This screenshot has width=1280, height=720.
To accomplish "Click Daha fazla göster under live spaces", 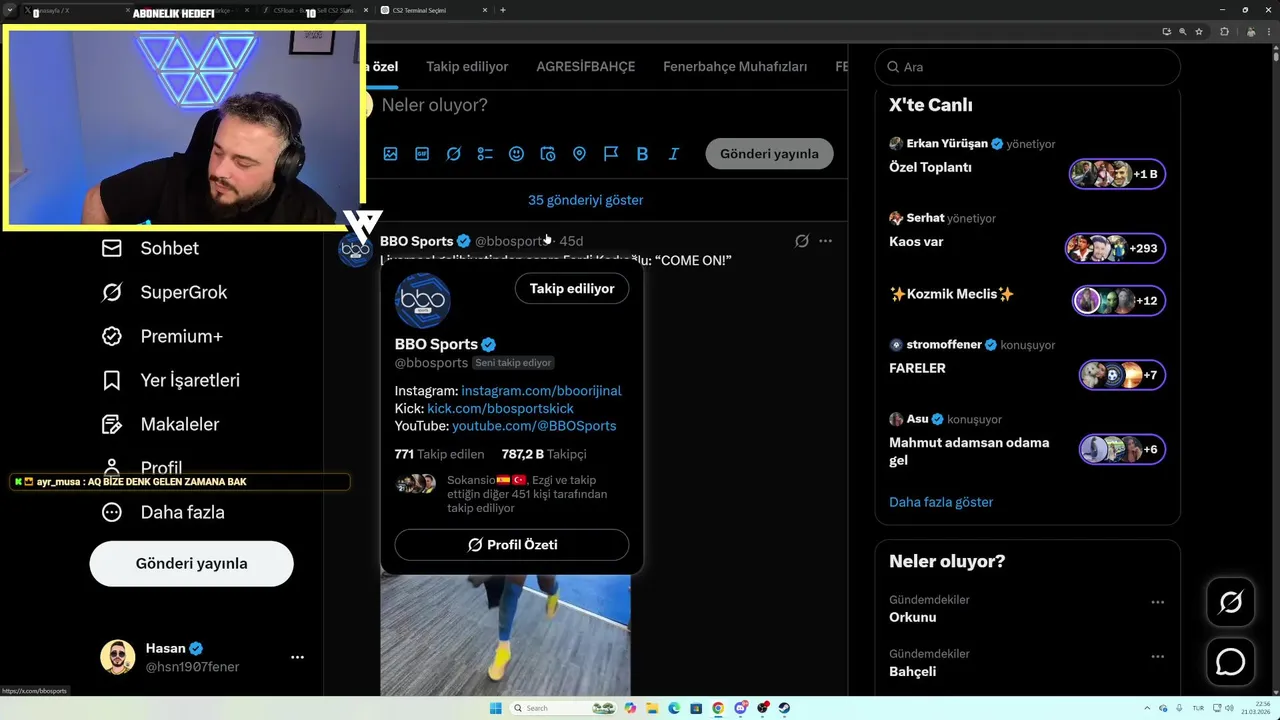I will click(941, 502).
